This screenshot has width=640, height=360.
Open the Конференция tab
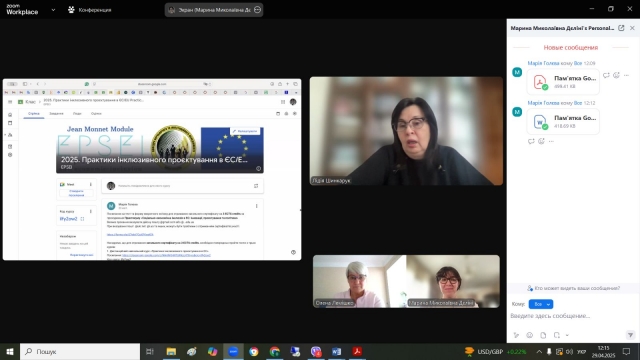pos(89,10)
